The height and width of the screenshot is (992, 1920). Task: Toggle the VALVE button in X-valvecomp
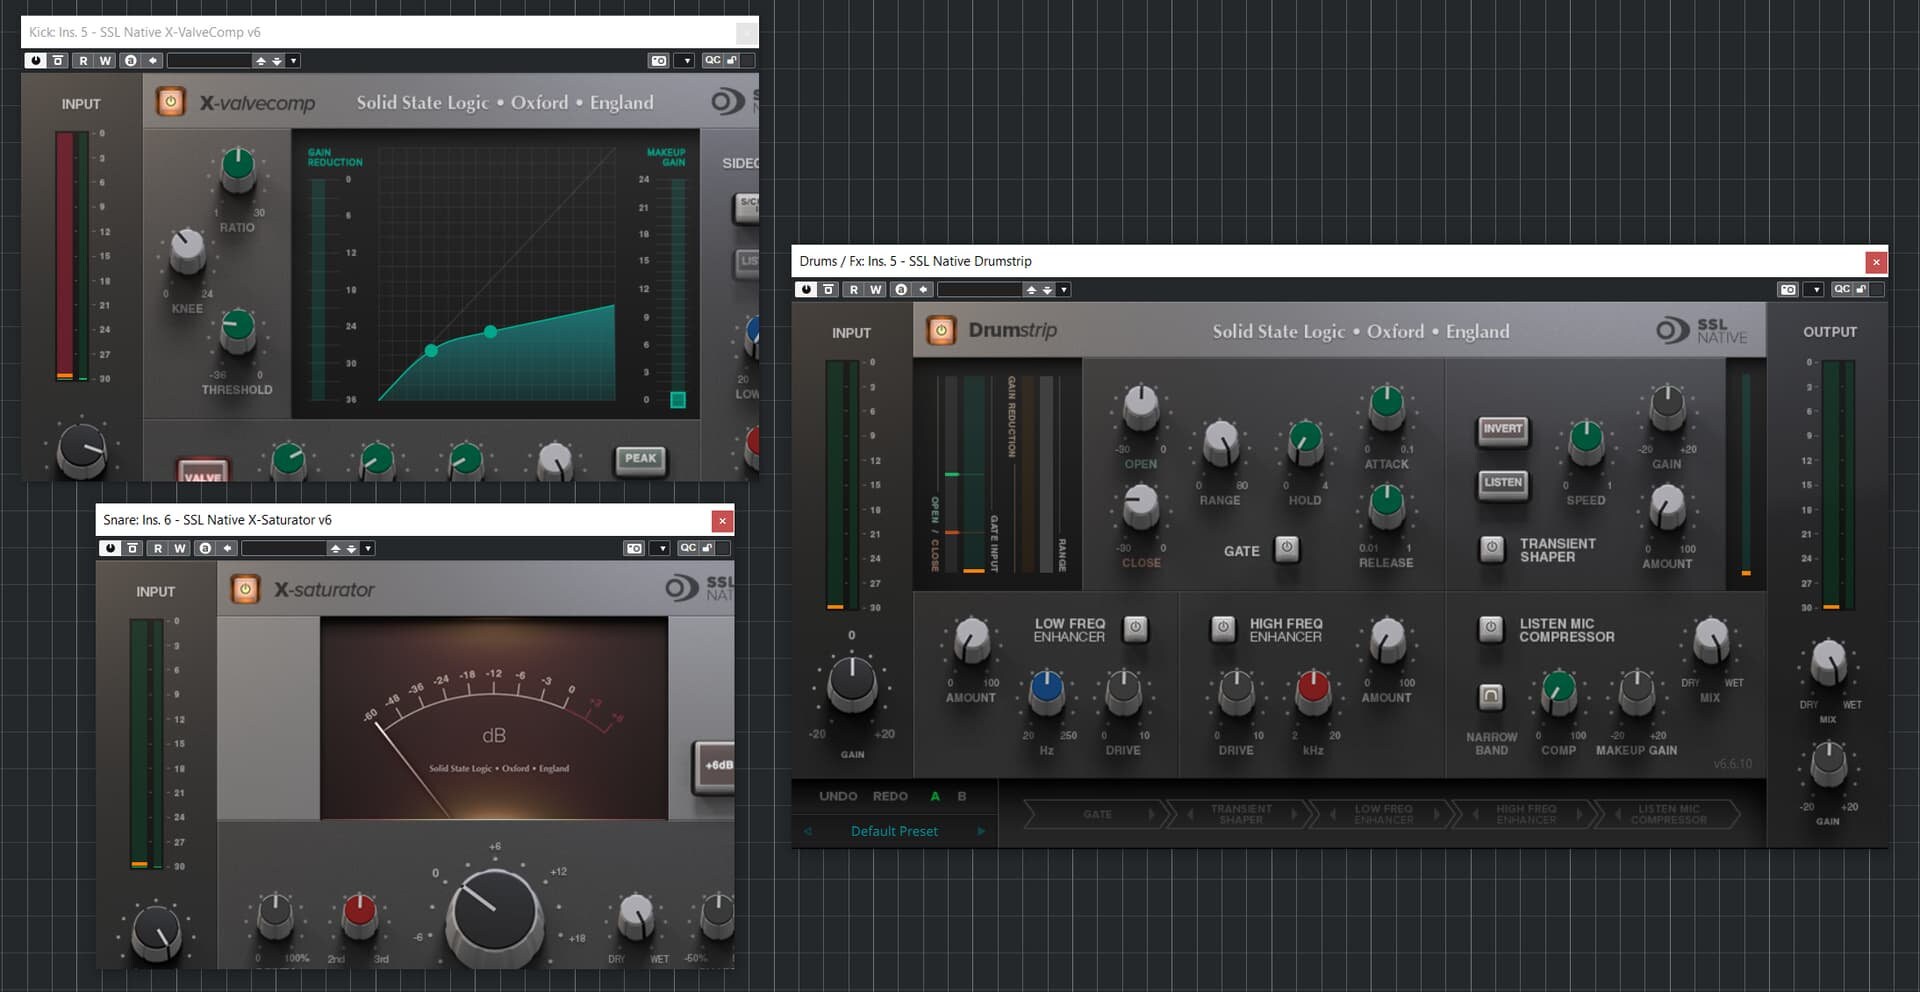pos(203,471)
